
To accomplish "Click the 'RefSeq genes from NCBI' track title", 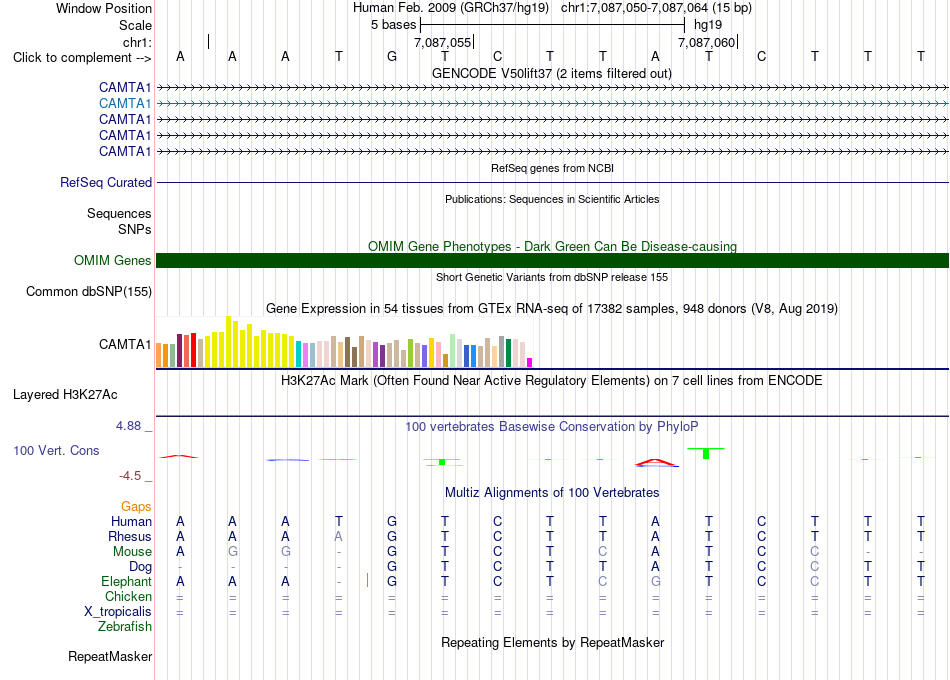I will [x=552, y=168].
